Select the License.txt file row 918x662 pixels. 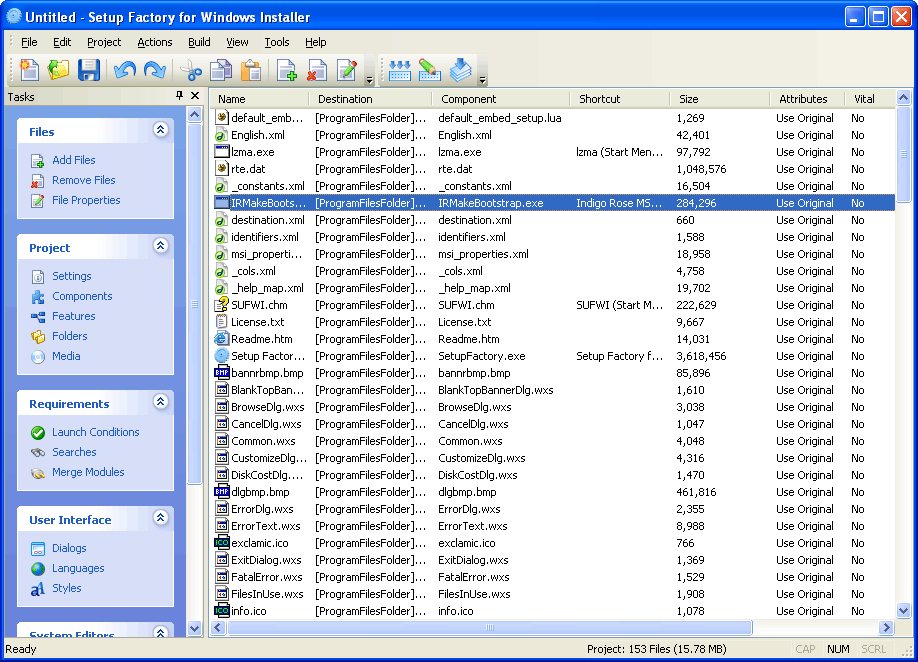553,322
